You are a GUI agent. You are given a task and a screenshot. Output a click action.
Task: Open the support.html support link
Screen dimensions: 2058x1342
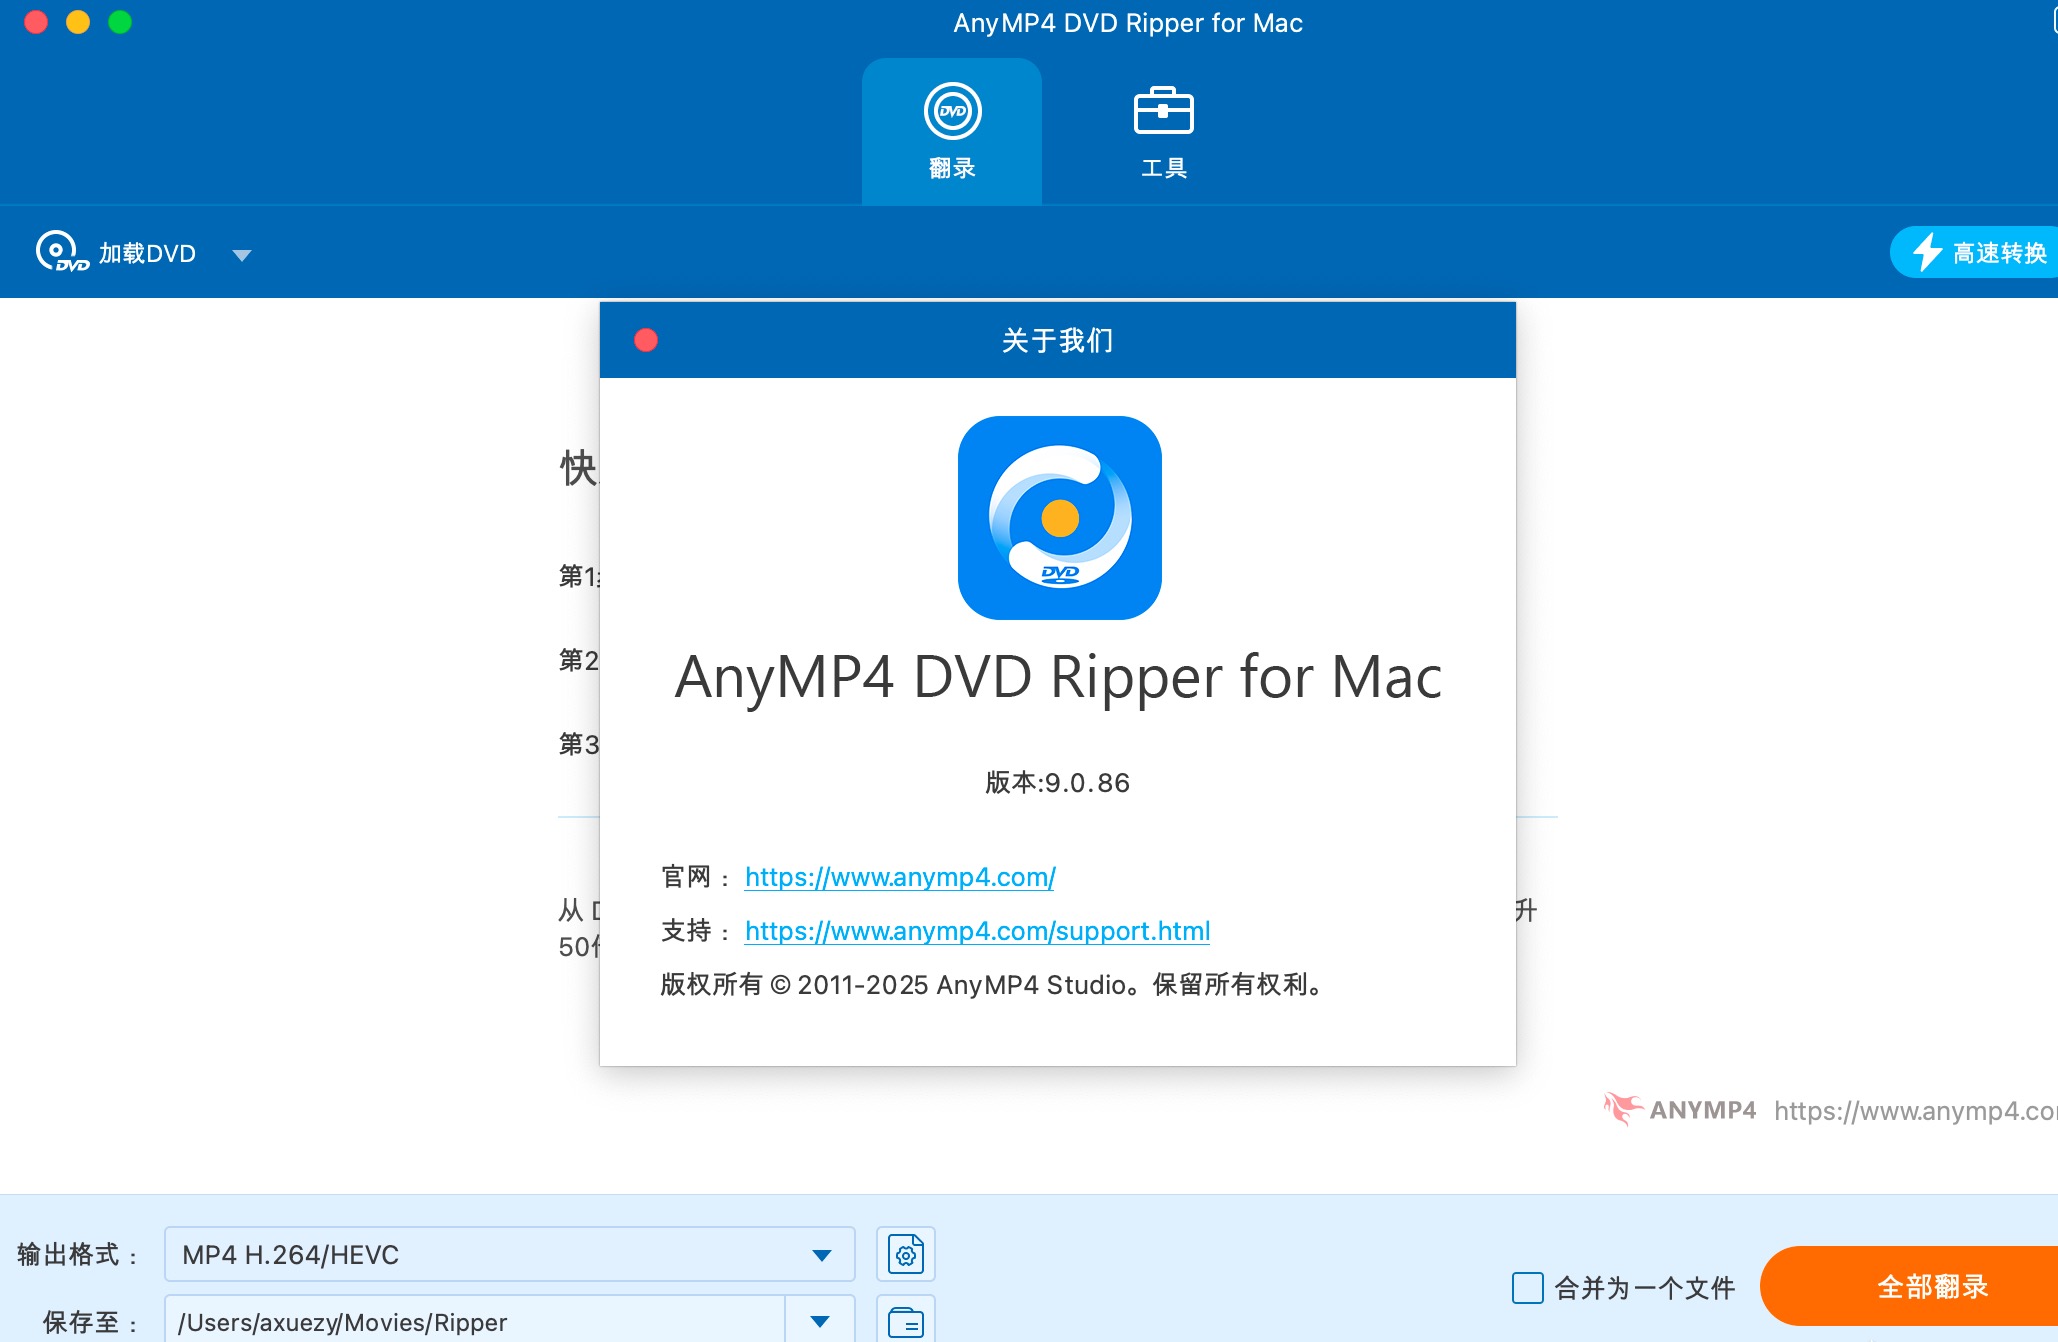click(x=977, y=931)
